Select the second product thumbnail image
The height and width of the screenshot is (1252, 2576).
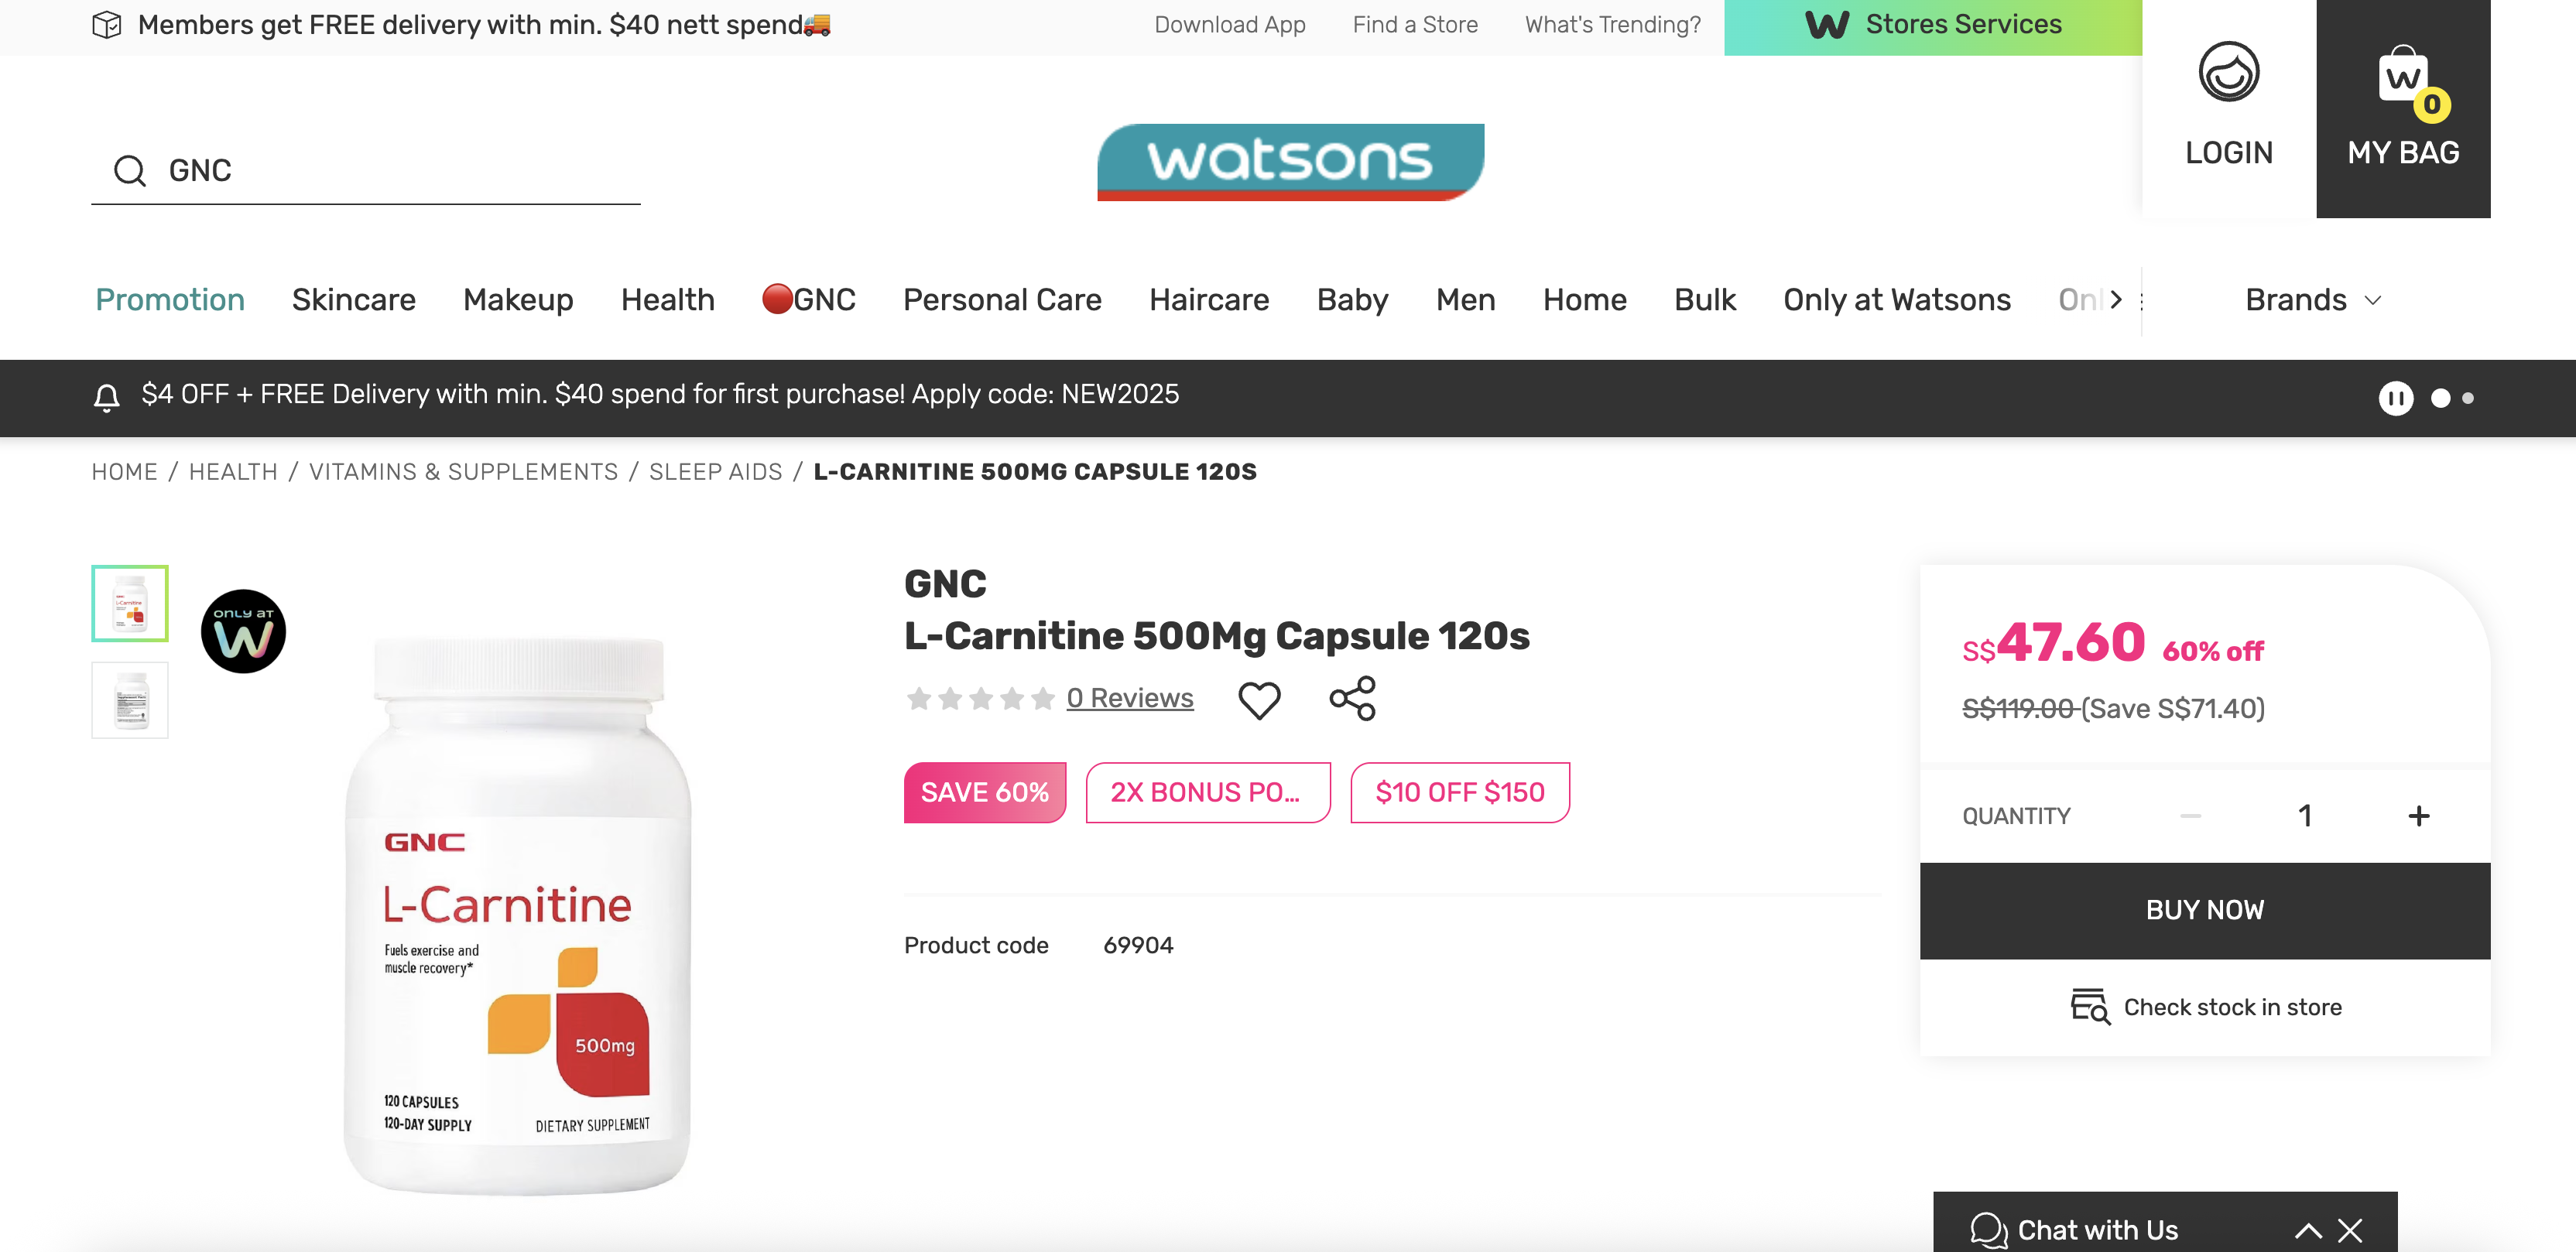pyautogui.click(x=130, y=700)
